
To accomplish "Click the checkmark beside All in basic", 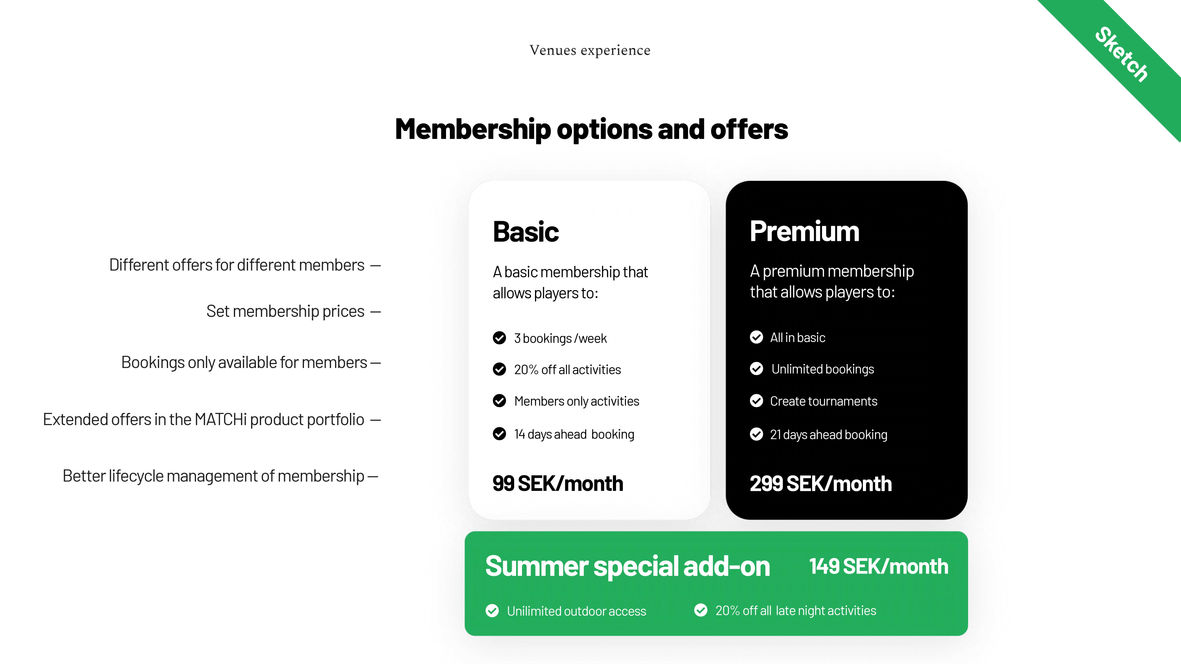I will (x=757, y=338).
